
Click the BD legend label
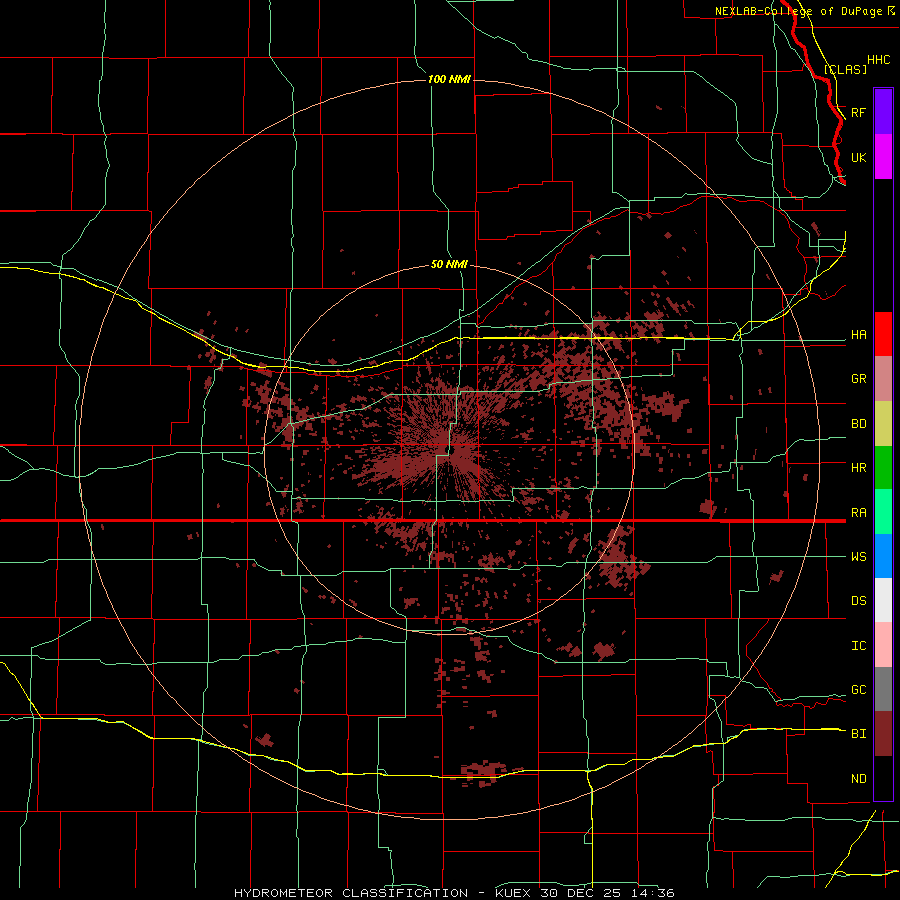point(858,424)
